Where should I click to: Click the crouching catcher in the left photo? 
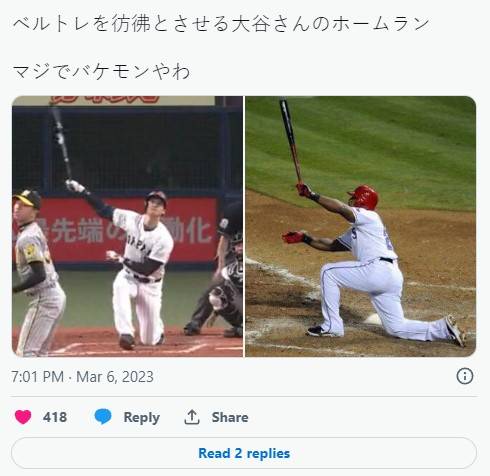pos(217,292)
